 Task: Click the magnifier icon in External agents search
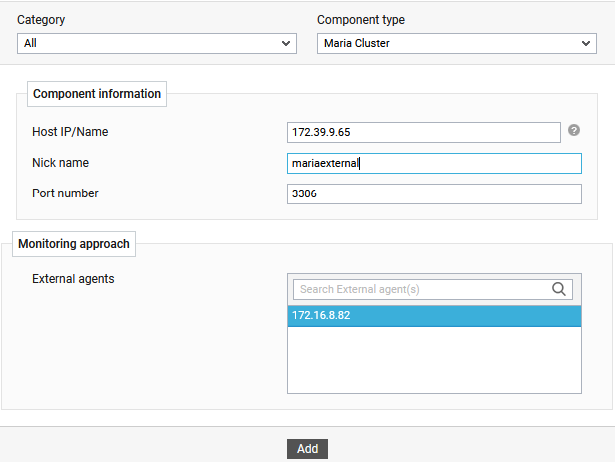(x=559, y=289)
